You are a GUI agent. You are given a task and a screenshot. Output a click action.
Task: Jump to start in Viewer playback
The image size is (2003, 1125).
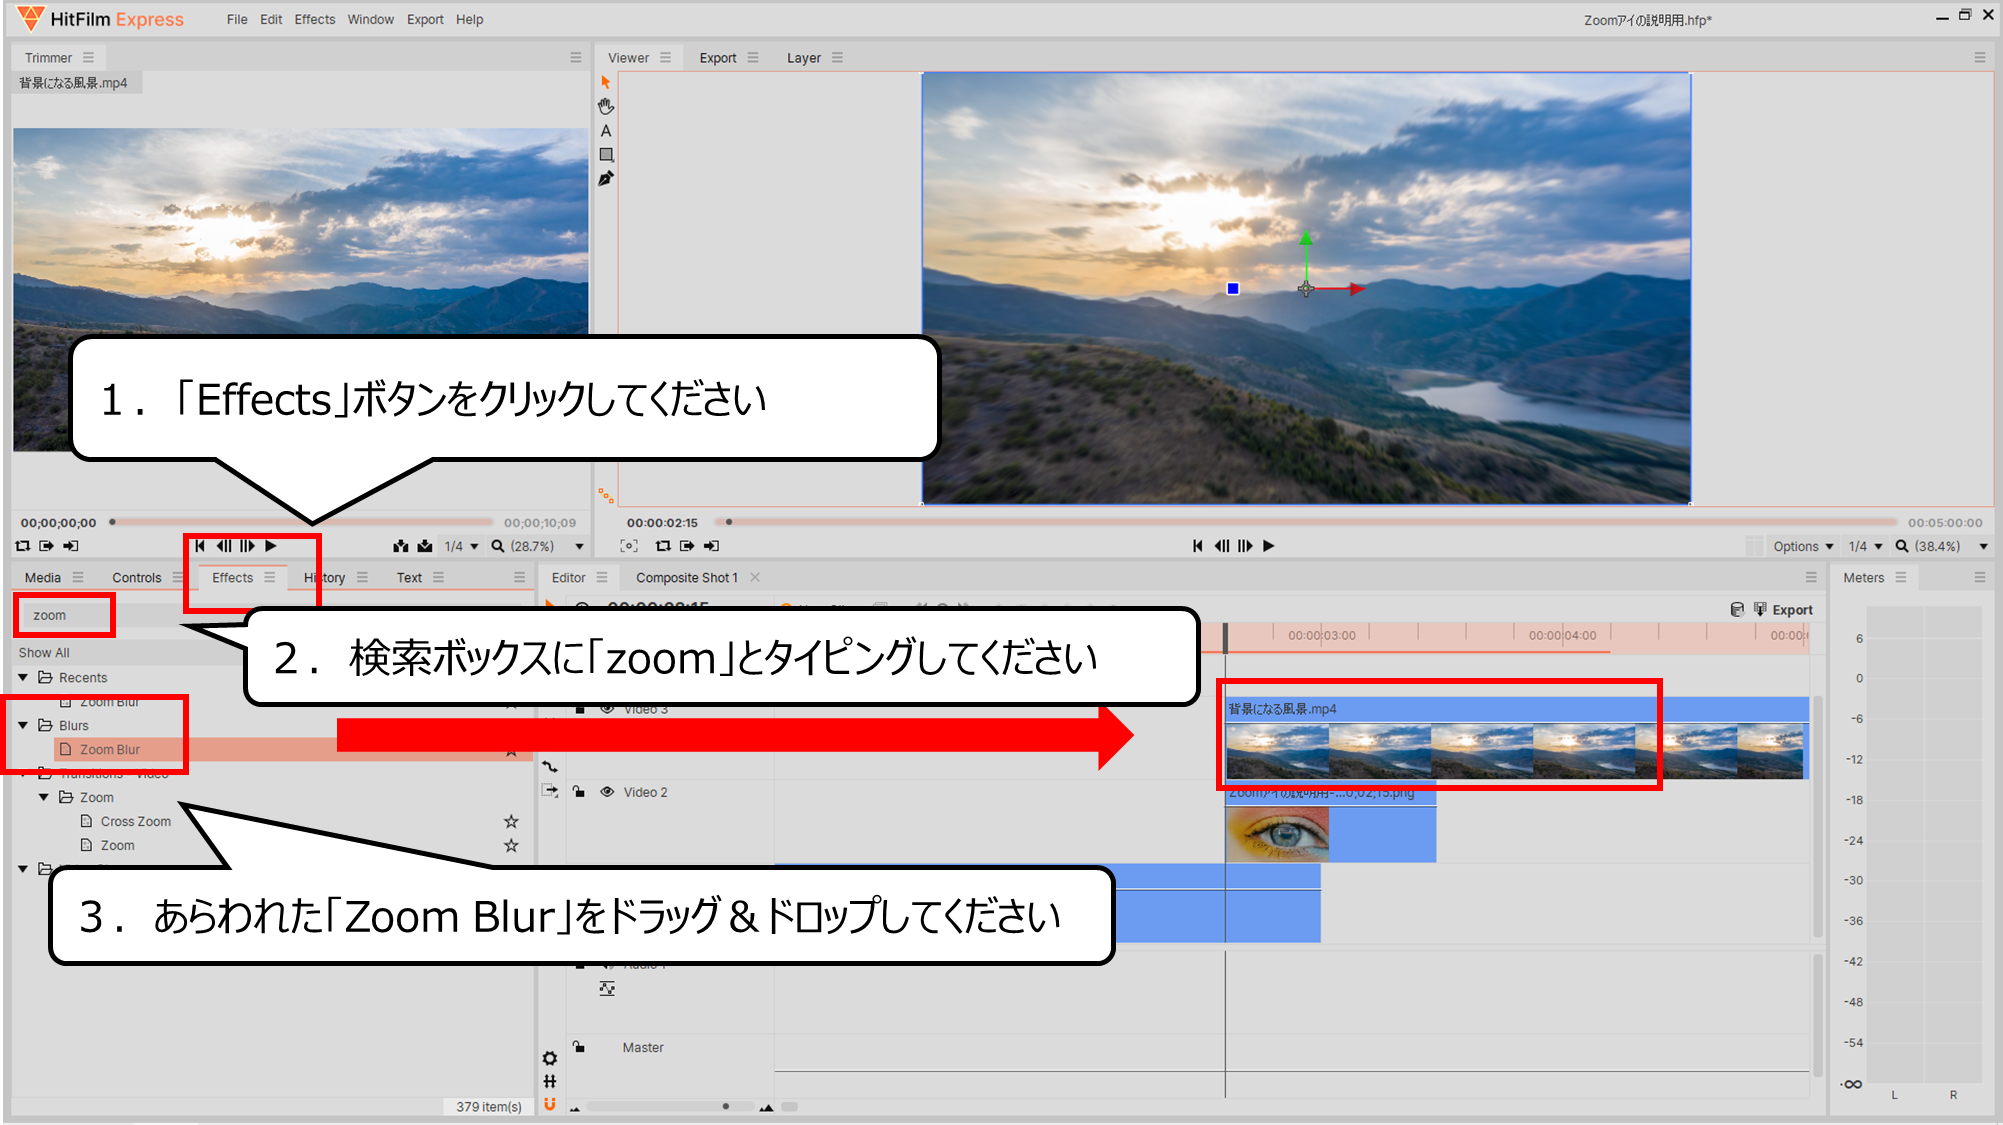[1198, 546]
